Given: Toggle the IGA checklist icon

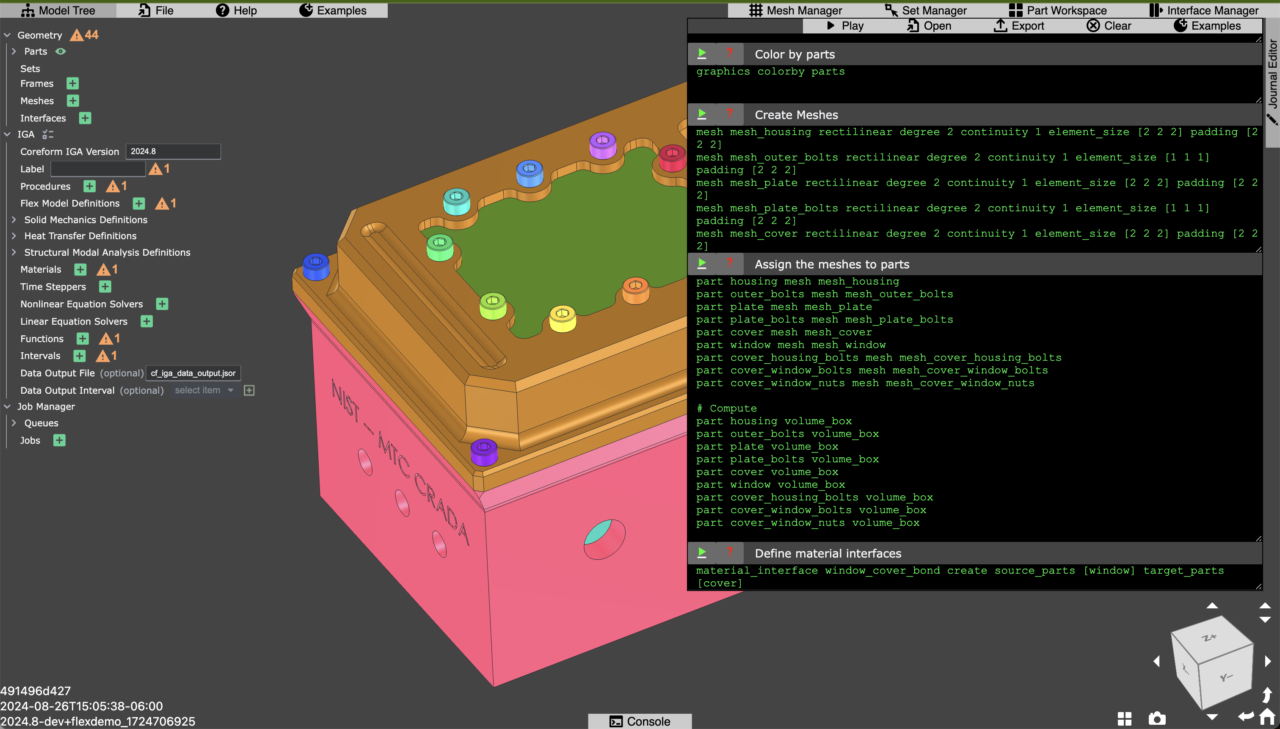Looking at the screenshot, I should pos(47,134).
